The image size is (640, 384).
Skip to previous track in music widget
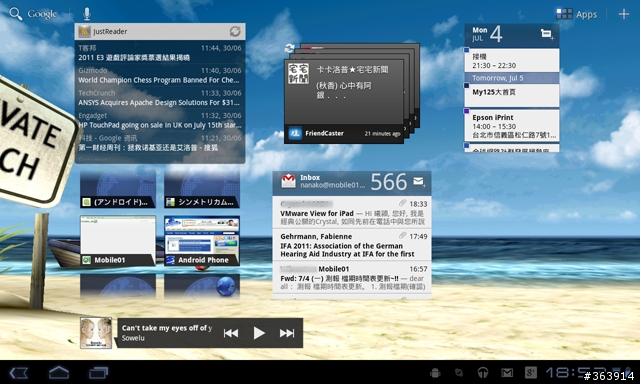pyautogui.click(x=231, y=333)
